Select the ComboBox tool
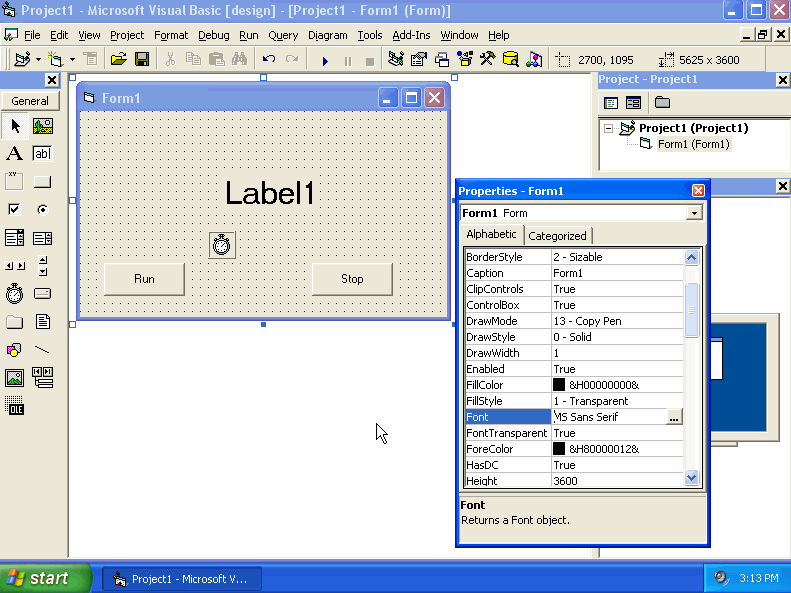This screenshot has height=593, width=791. click(15, 238)
